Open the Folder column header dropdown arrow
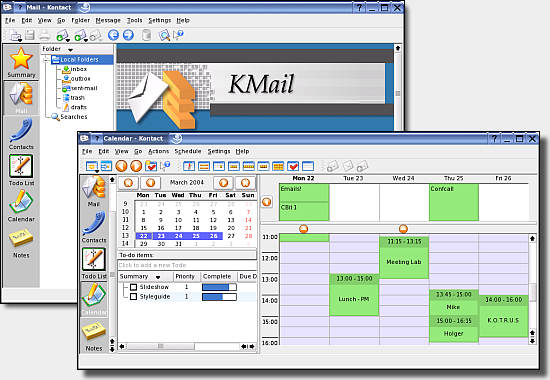Screen dimensions: 550x380 pyautogui.click(x=70, y=49)
